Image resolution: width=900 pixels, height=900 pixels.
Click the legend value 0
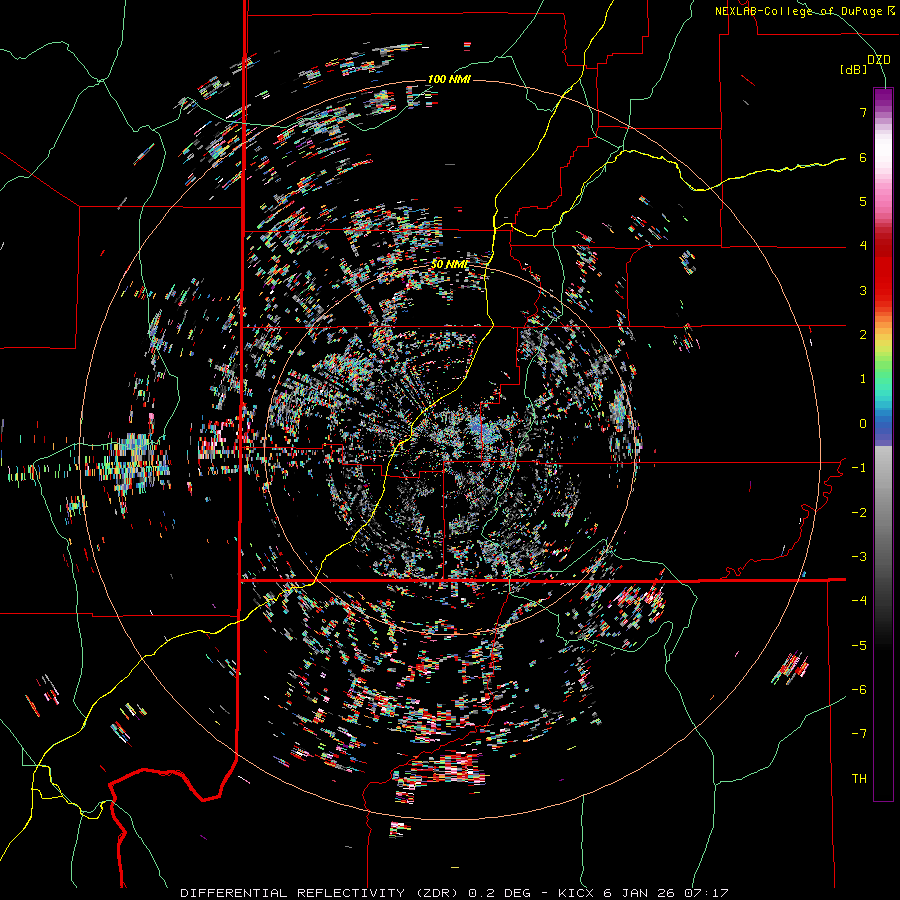point(863,424)
